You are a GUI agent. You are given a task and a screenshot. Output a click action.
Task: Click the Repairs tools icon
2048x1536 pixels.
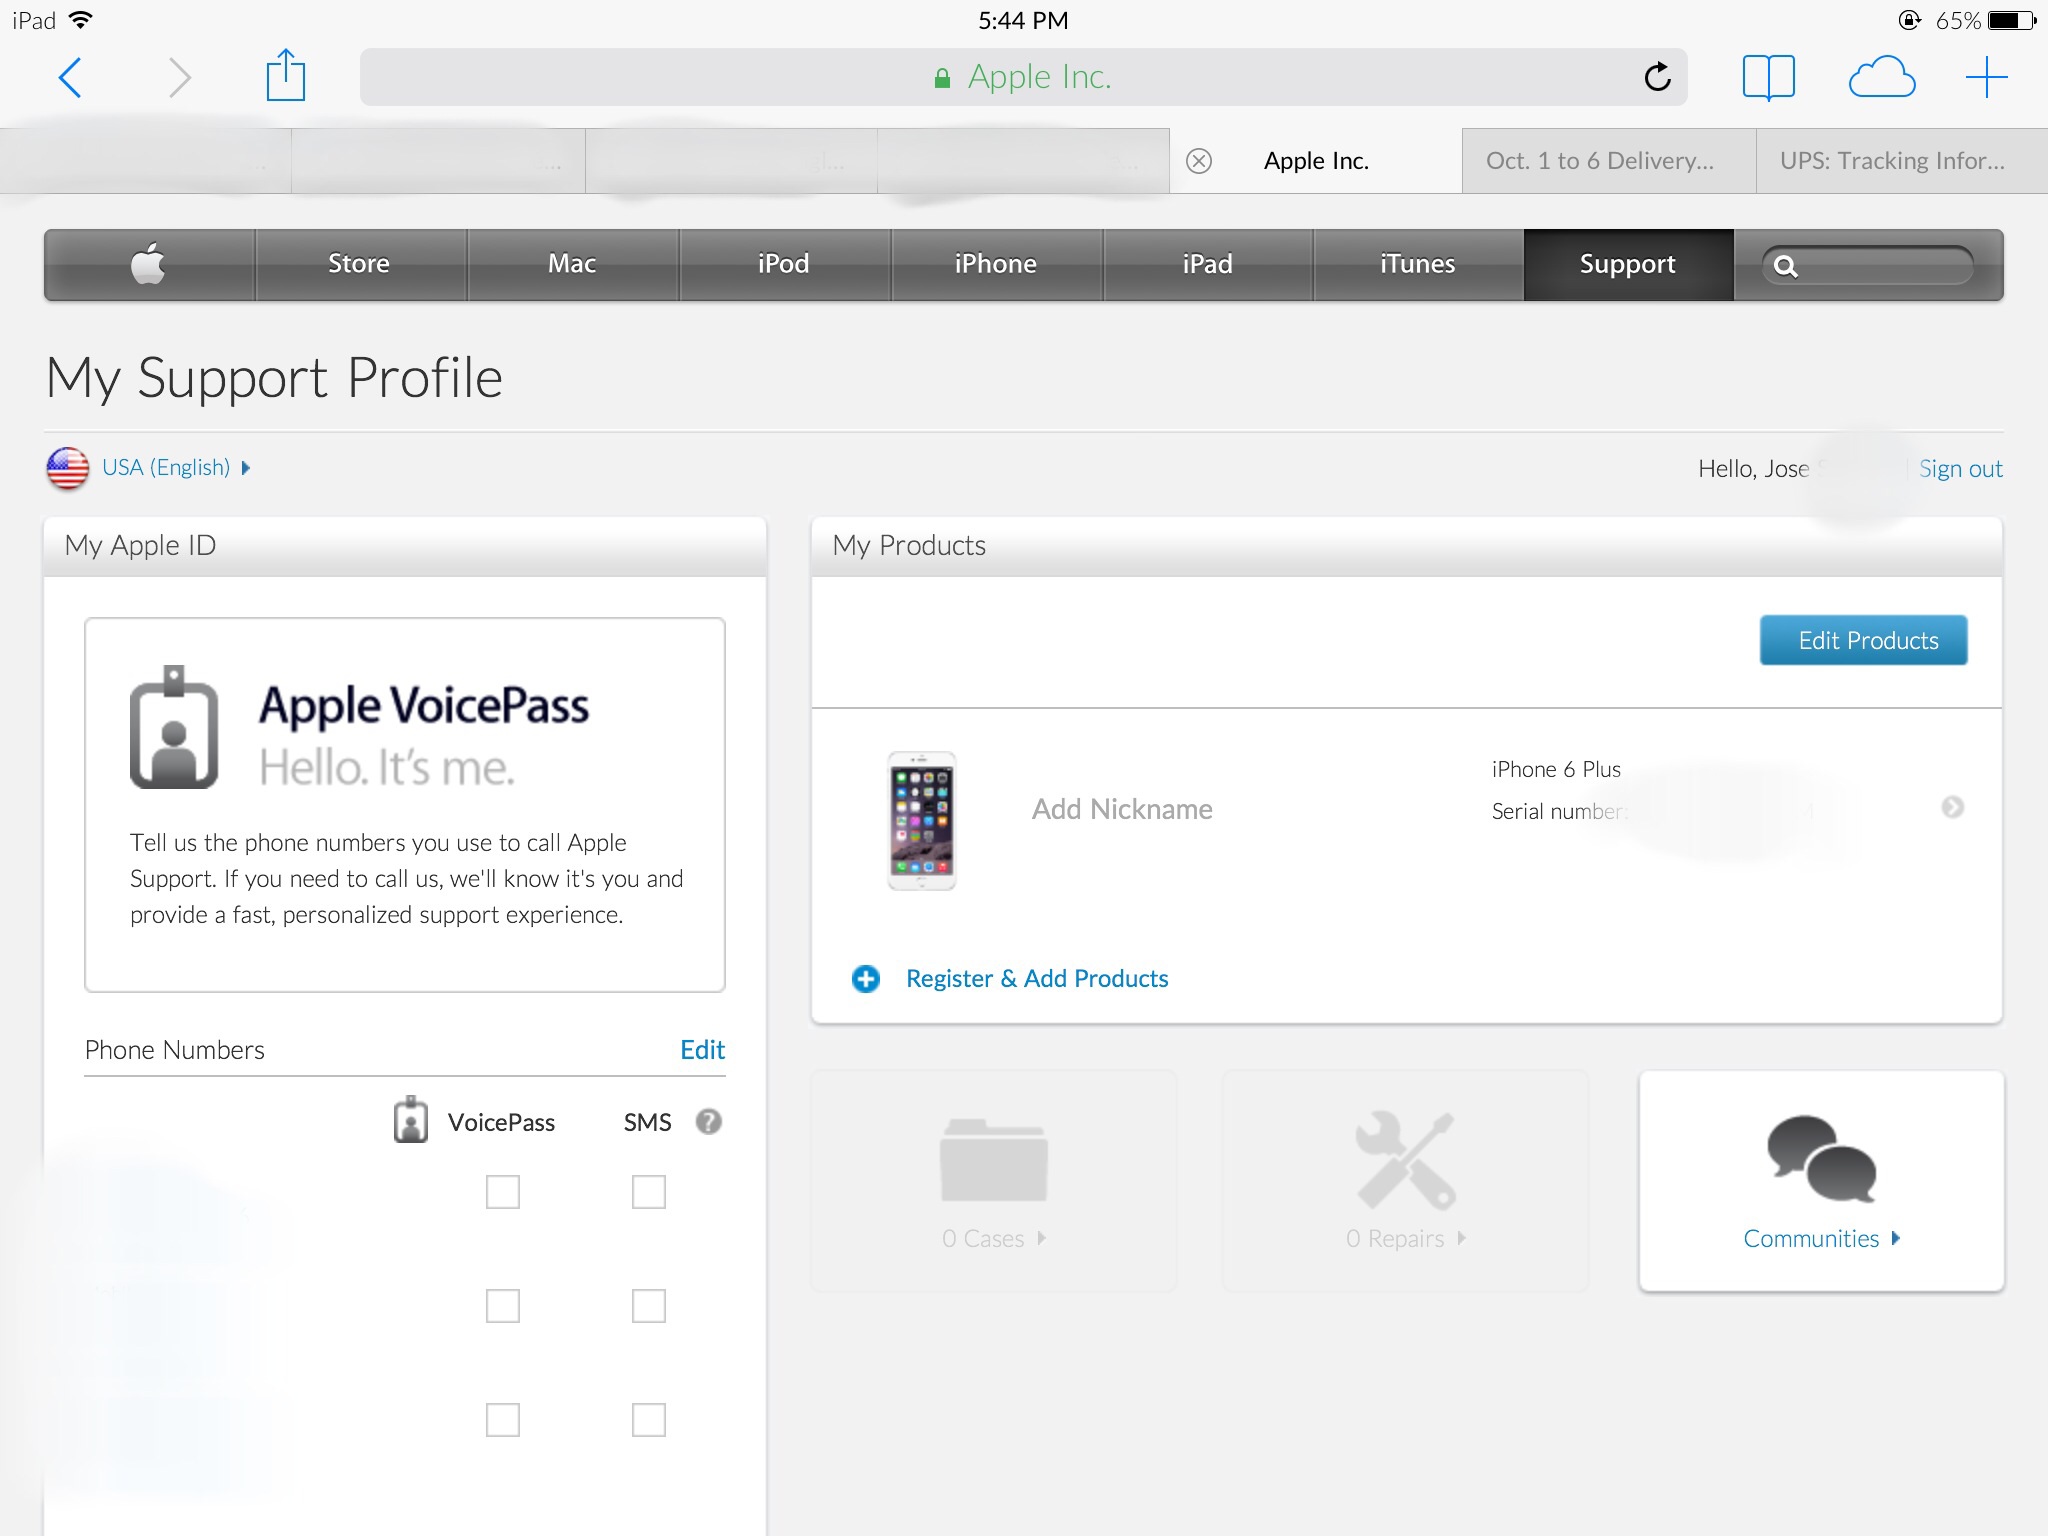[1405, 1160]
